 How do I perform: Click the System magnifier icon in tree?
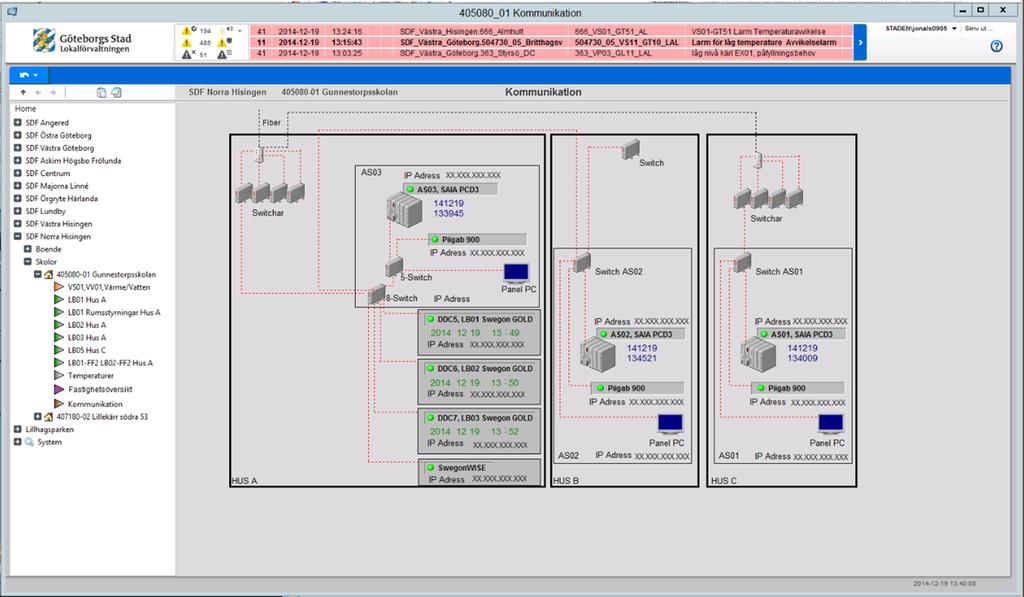click(x=29, y=442)
